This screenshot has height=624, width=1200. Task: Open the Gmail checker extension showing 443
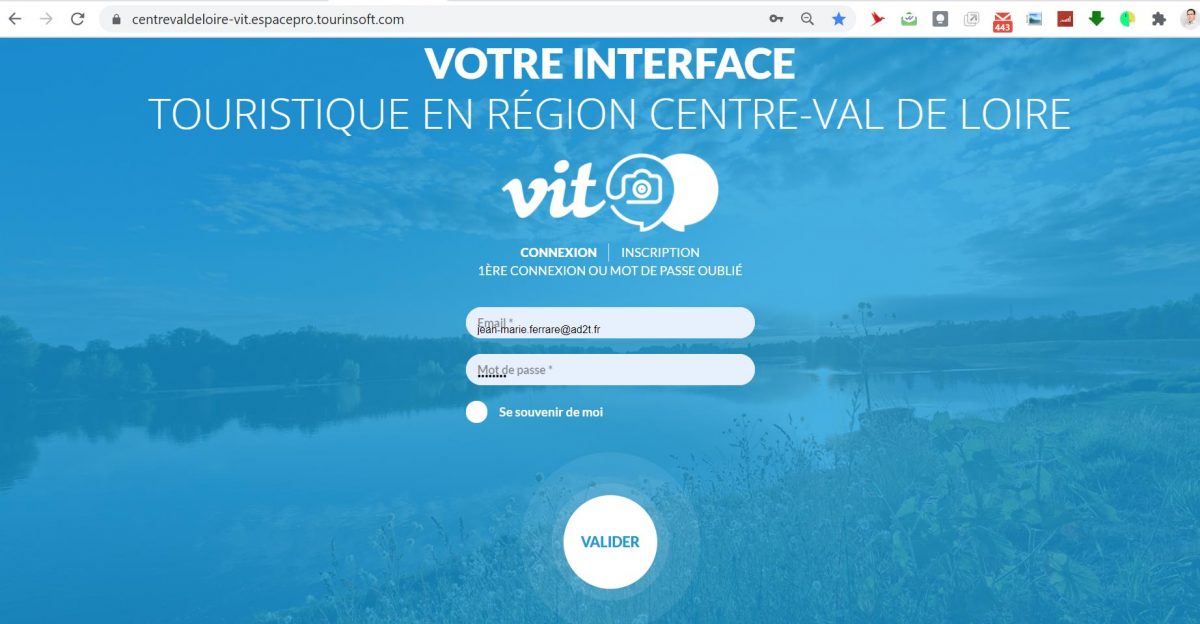(1002, 21)
